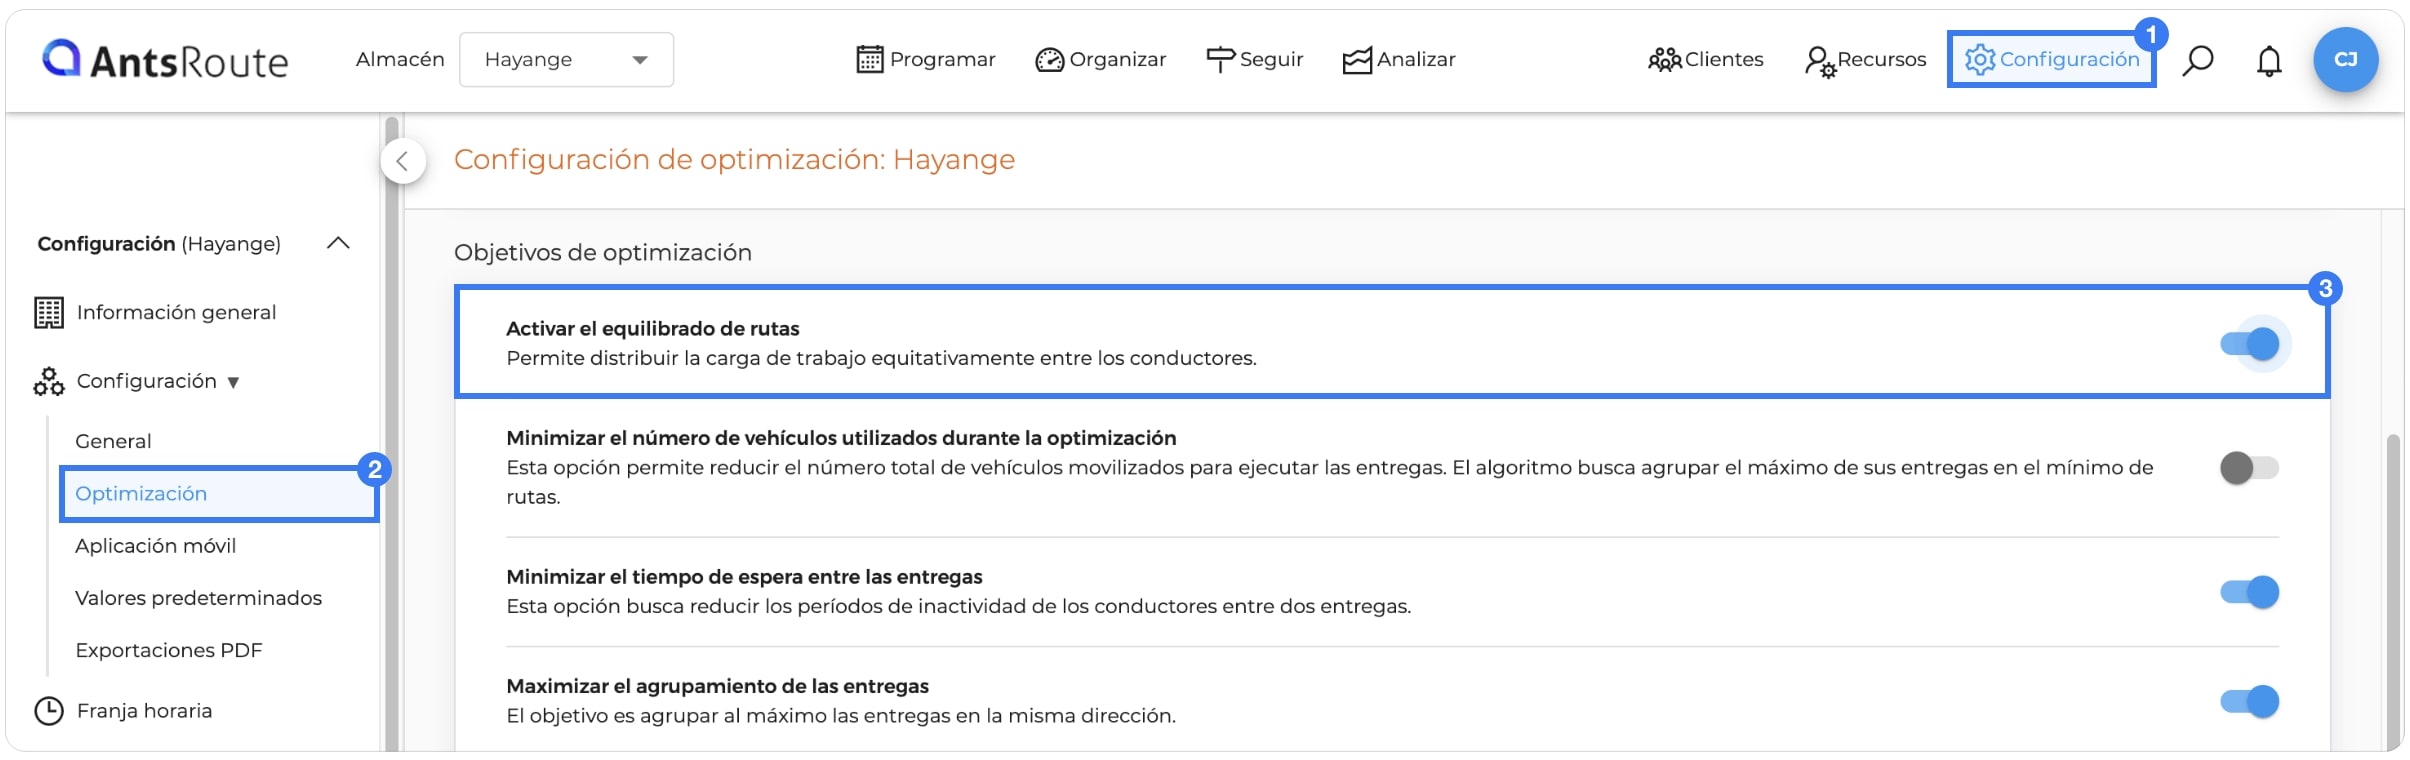Screen dimensions: 2410x760
Task: Click the Clientes people icon
Action: pos(1664,60)
